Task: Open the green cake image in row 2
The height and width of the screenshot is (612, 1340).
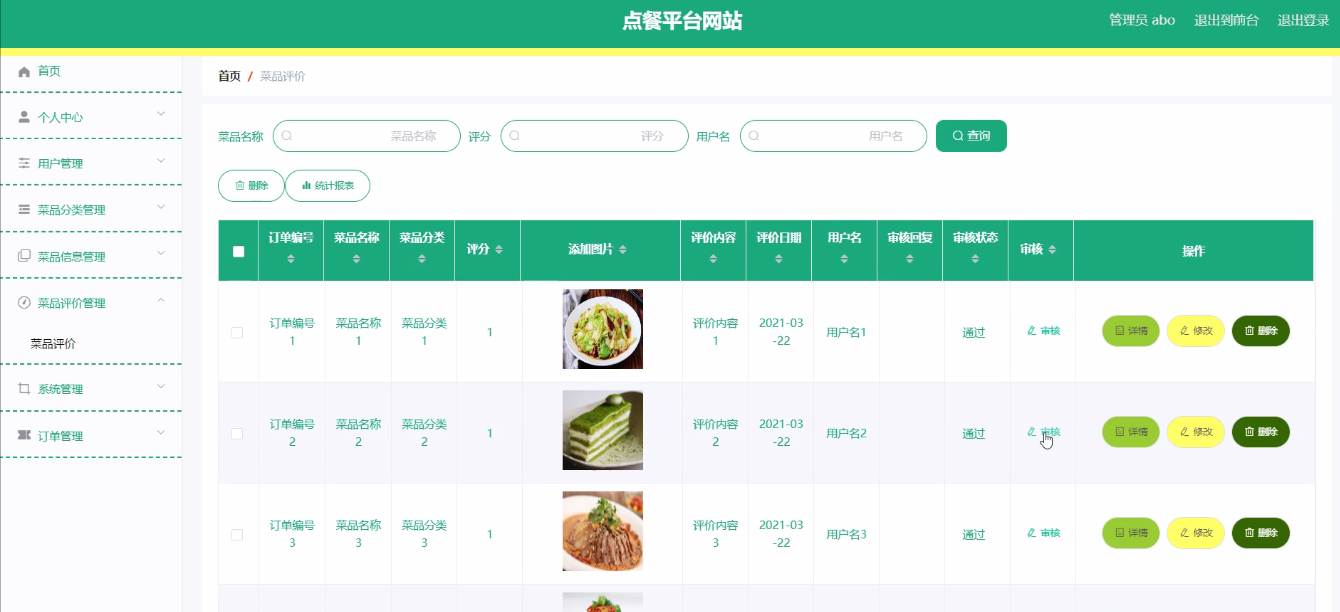Action: pyautogui.click(x=602, y=430)
